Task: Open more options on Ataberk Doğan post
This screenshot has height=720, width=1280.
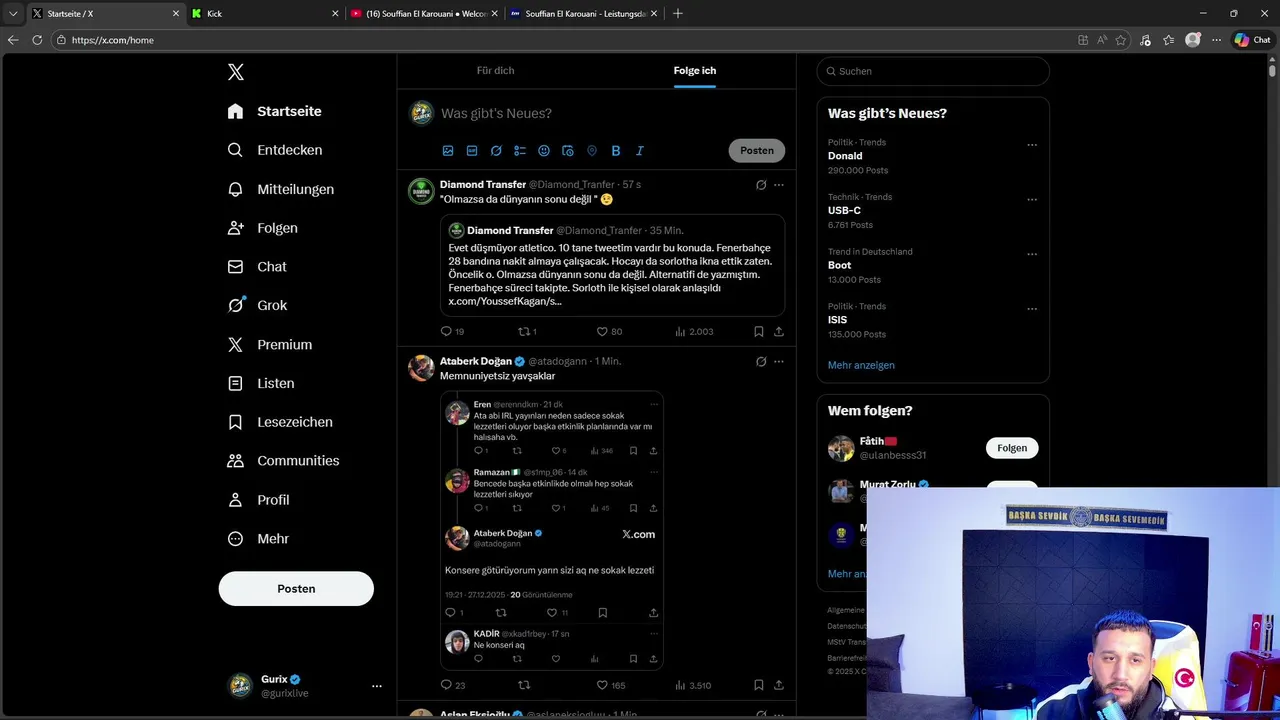Action: click(779, 361)
